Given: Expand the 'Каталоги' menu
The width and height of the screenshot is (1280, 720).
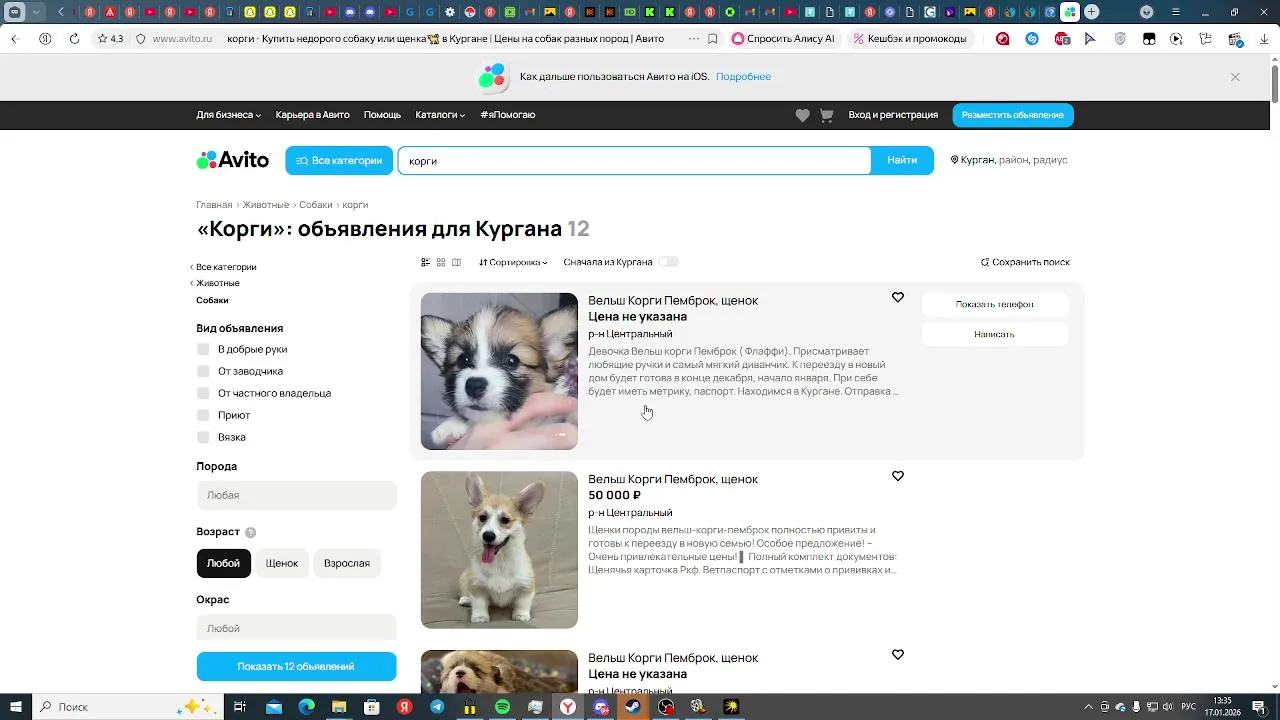Looking at the screenshot, I should coord(441,115).
